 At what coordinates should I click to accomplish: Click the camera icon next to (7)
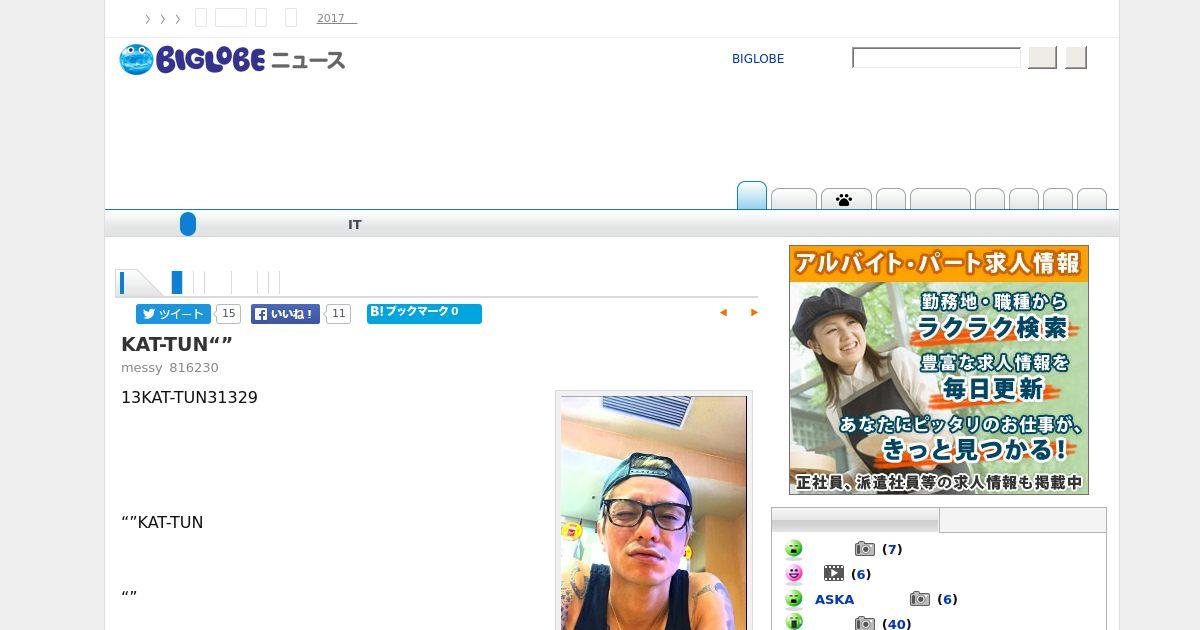point(865,549)
